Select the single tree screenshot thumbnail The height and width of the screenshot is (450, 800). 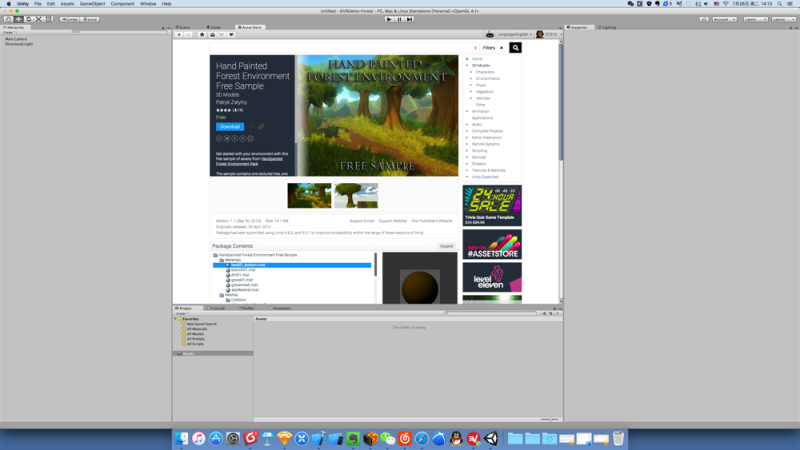pyautogui.click(x=356, y=195)
